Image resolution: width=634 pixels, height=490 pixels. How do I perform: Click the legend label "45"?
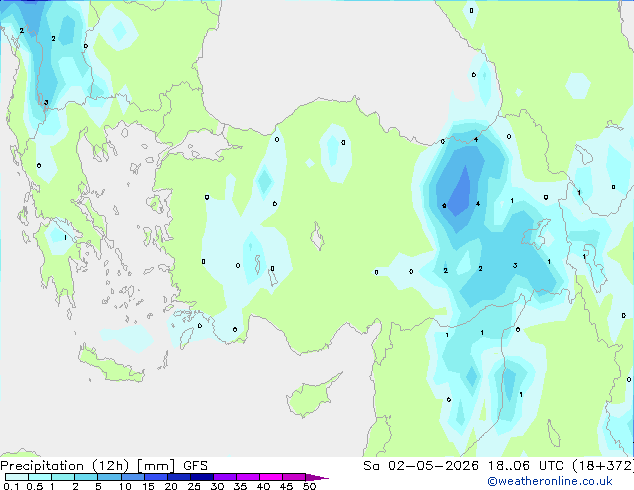286,486
